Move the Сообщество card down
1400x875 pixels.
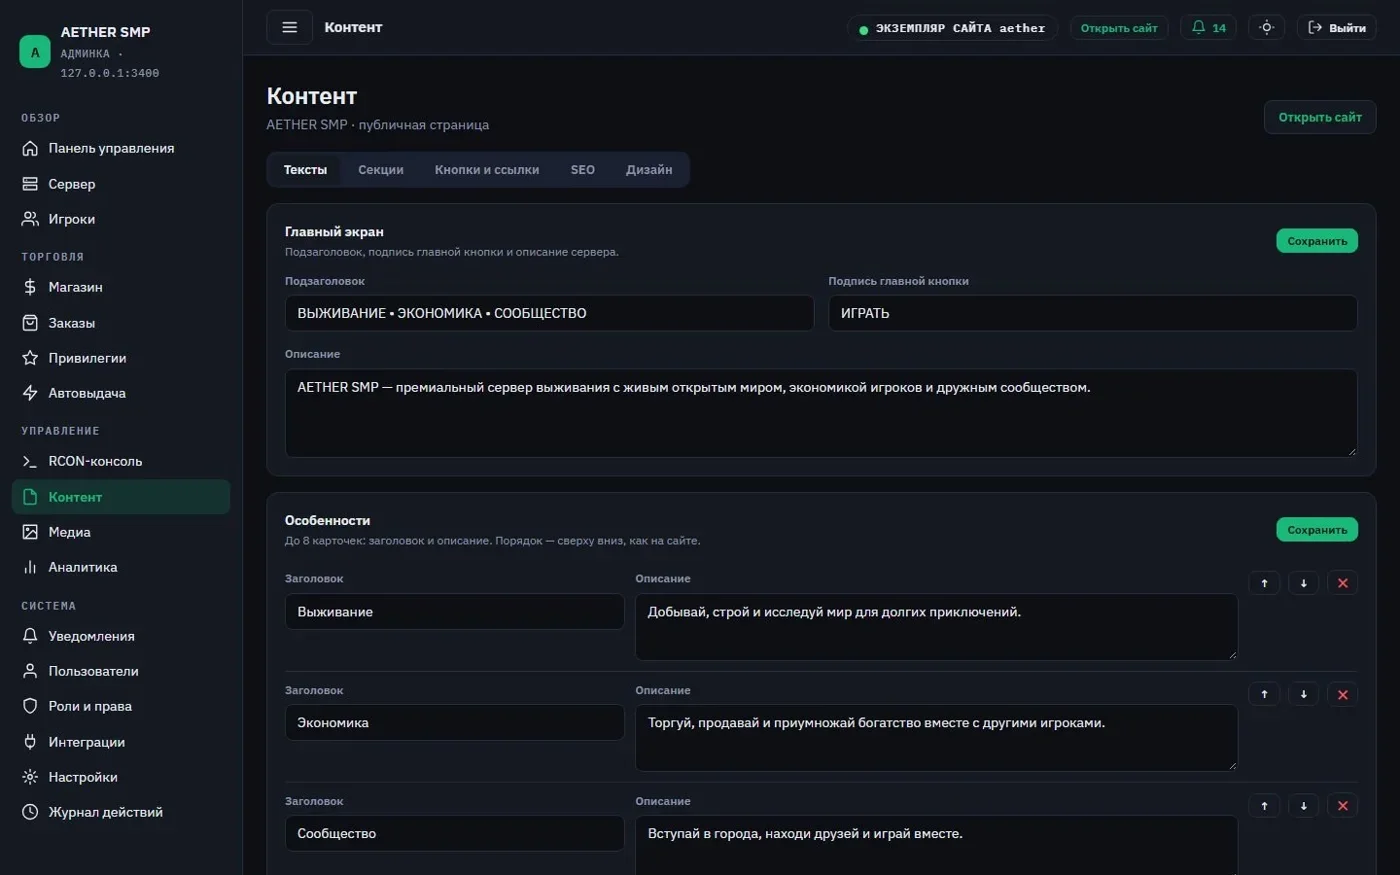[x=1303, y=806]
